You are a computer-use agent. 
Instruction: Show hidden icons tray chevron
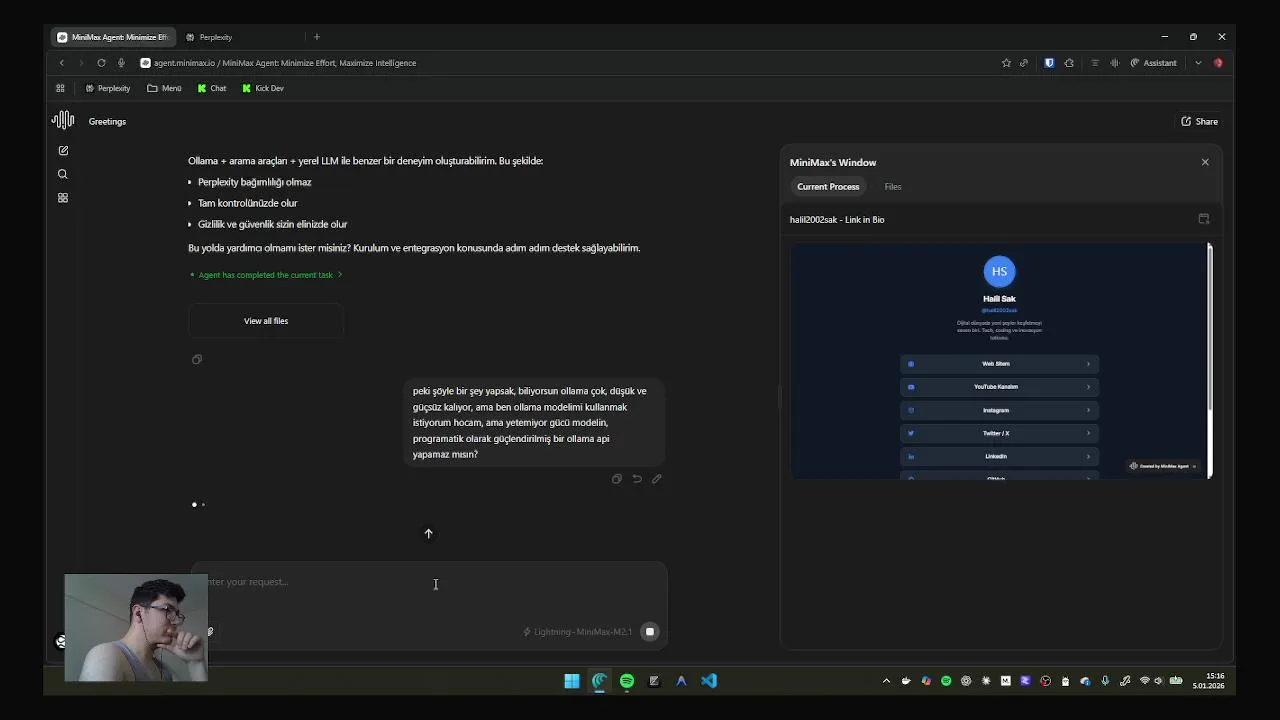(x=886, y=681)
